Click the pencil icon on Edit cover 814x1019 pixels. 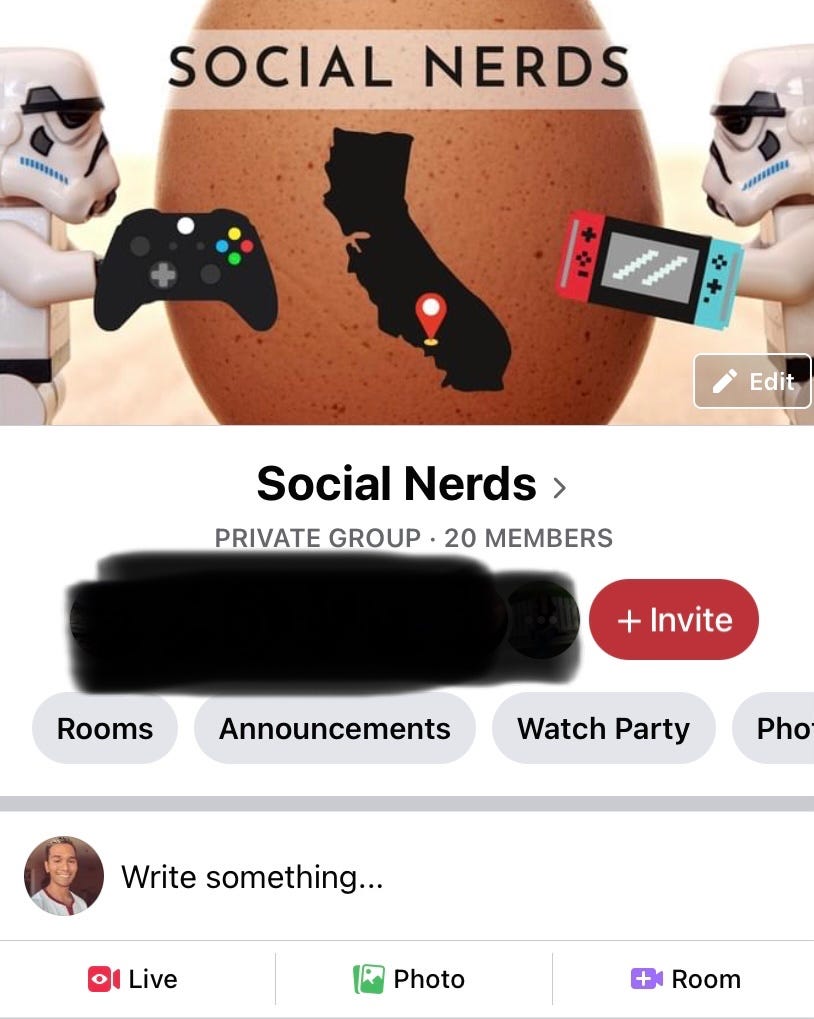point(724,381)
